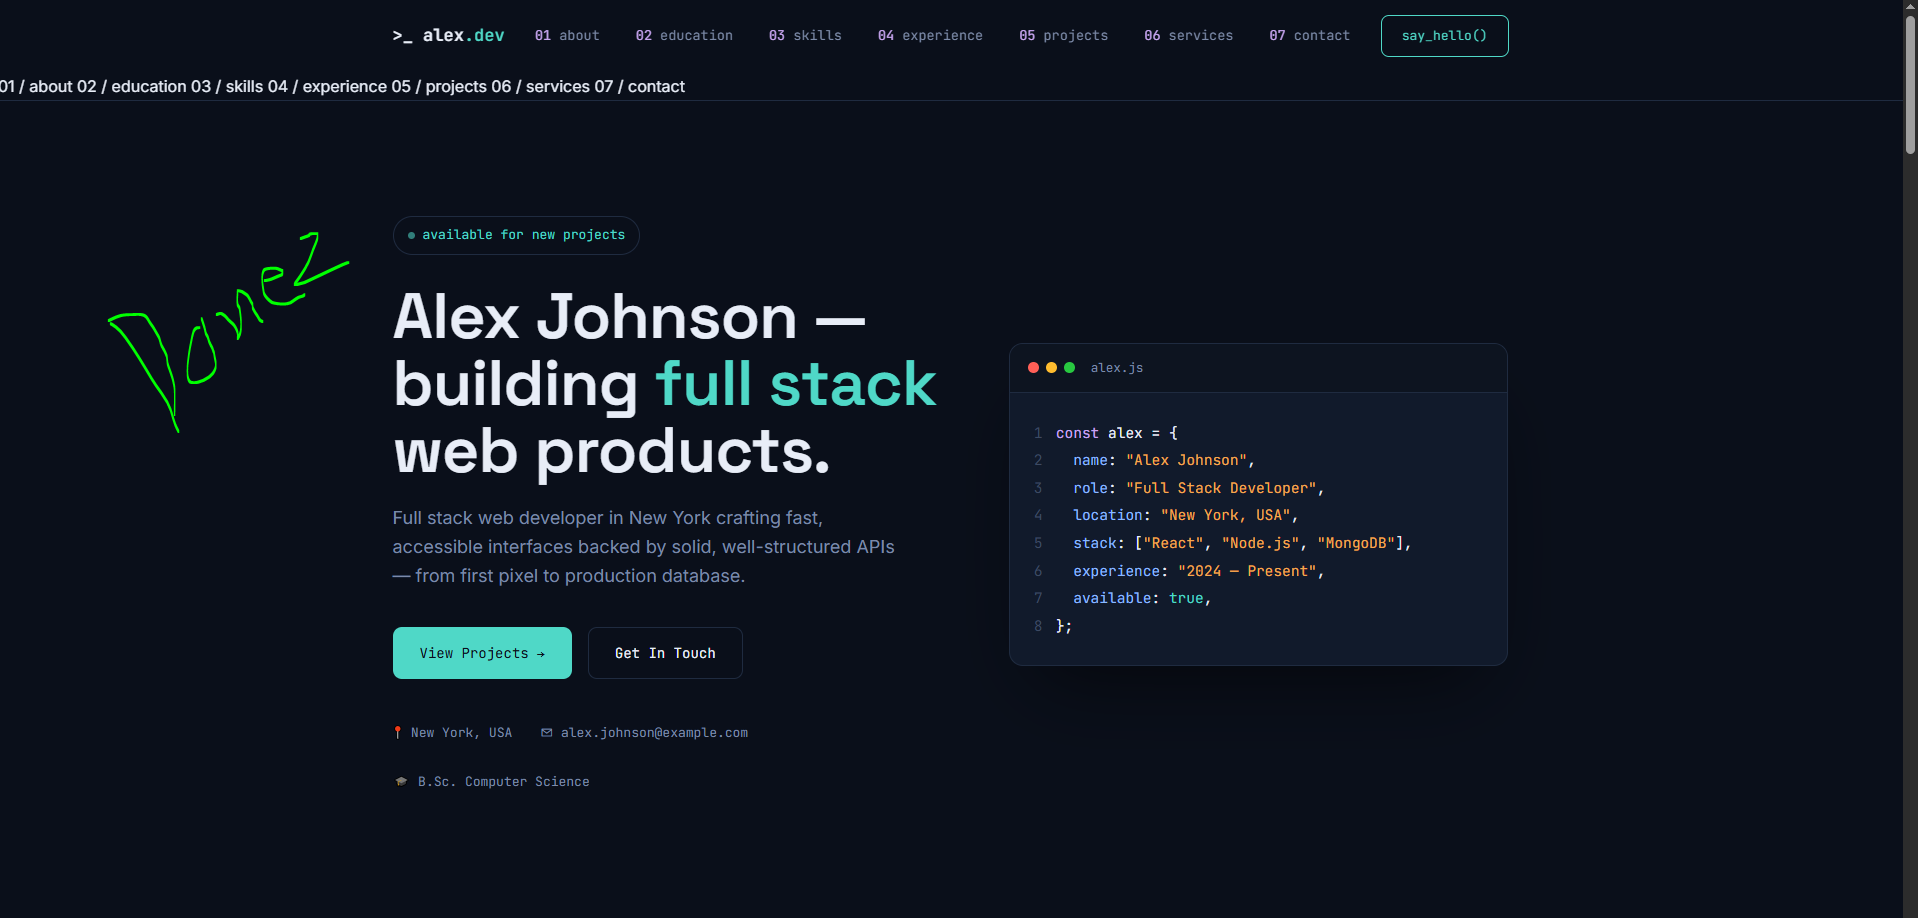Image resolution: width=1918 pixels, height=918 pixels.
Task: Open 06 services from the top nav
Action: click(1188, 36)
